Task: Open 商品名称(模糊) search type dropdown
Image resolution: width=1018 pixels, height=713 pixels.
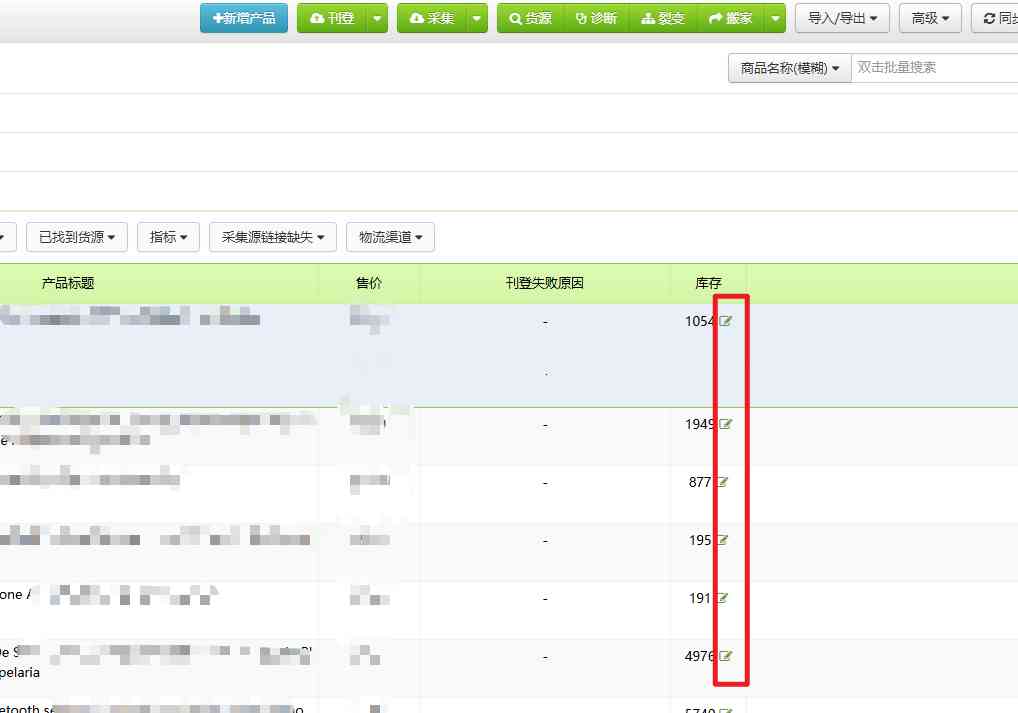Action: (x=790, y=68)
